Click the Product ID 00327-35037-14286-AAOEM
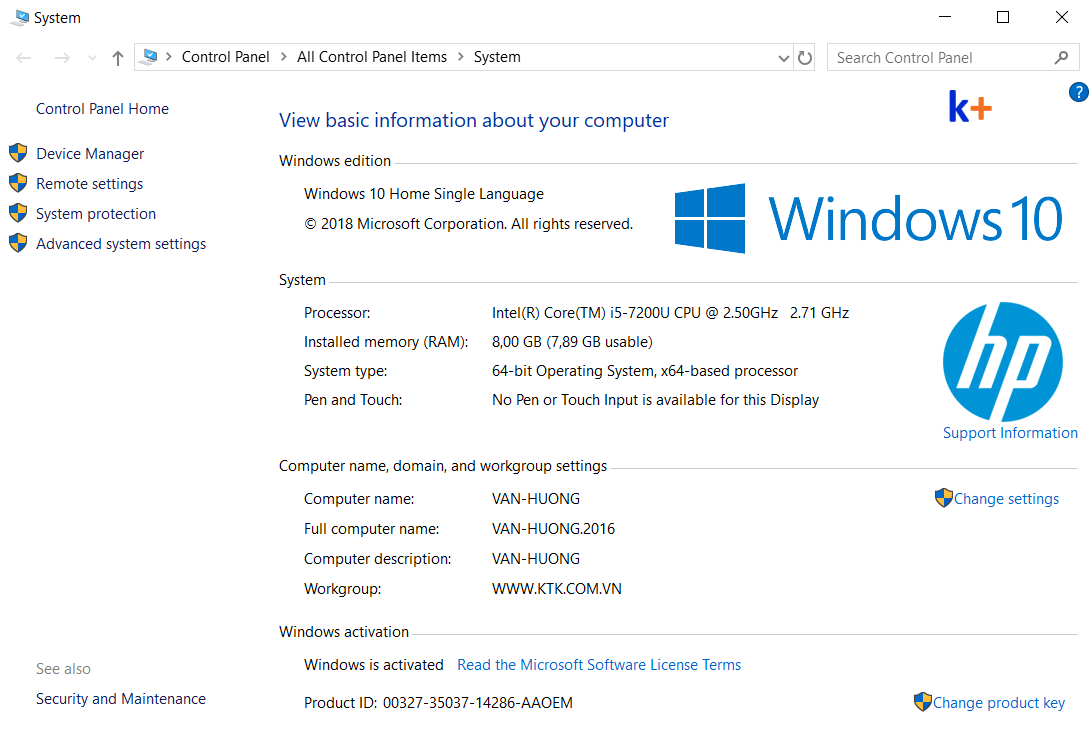1092x733 pixels. (x=439, y=703)
